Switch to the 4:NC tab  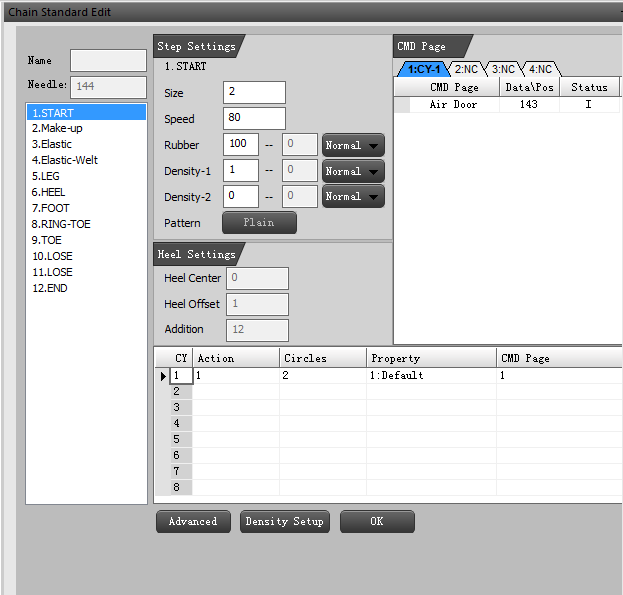click(x=540, y=69)
